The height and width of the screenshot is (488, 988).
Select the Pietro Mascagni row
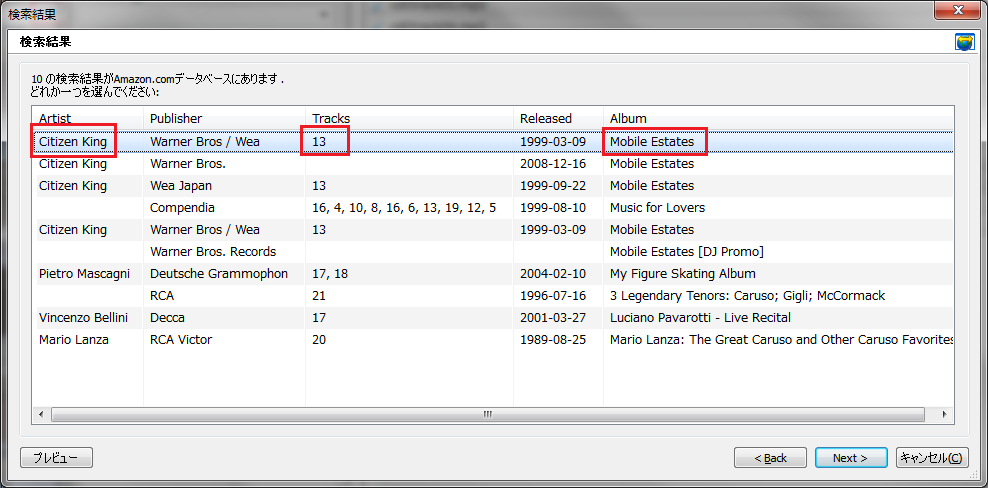click(x=493, y=274)
